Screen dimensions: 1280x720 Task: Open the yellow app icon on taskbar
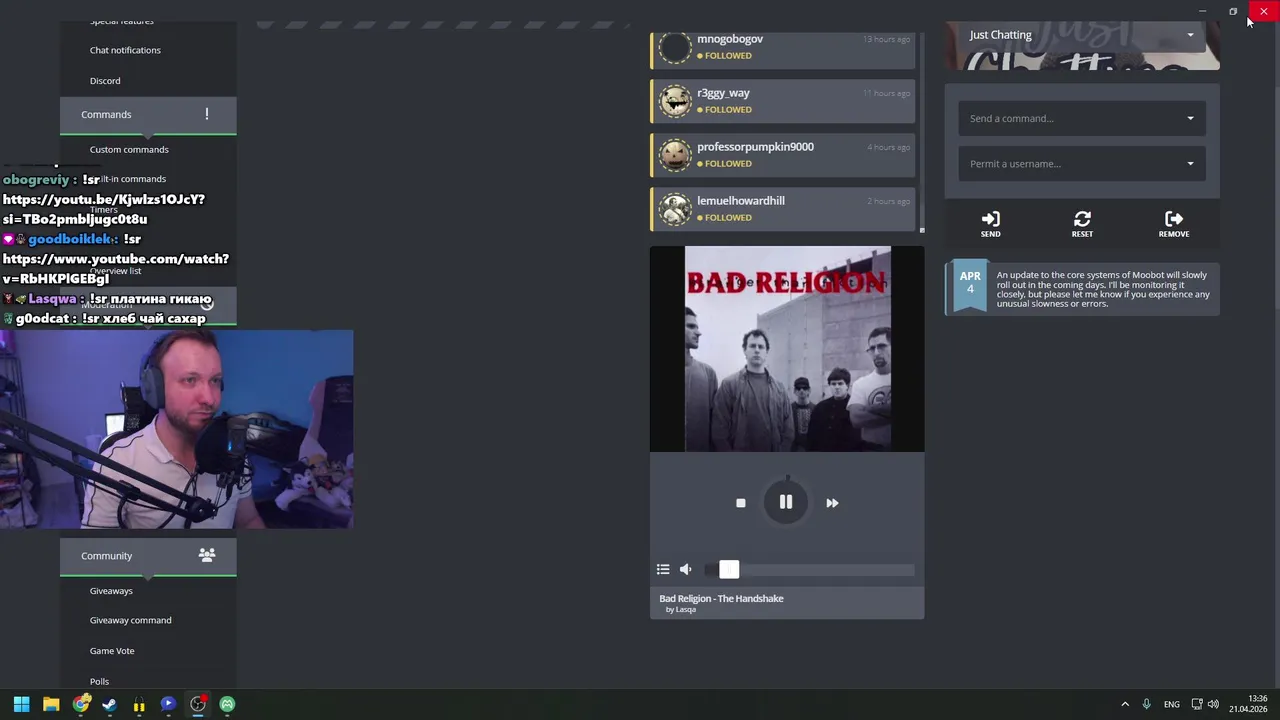coord(139,704)
